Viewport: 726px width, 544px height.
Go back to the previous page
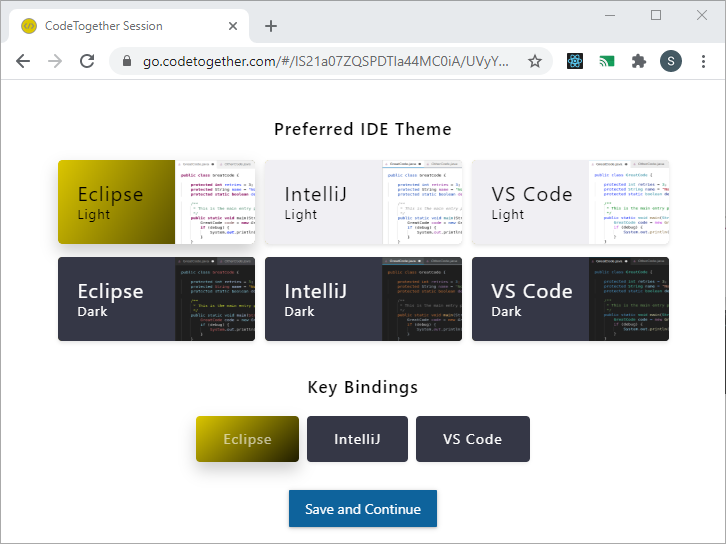point(23,61)
